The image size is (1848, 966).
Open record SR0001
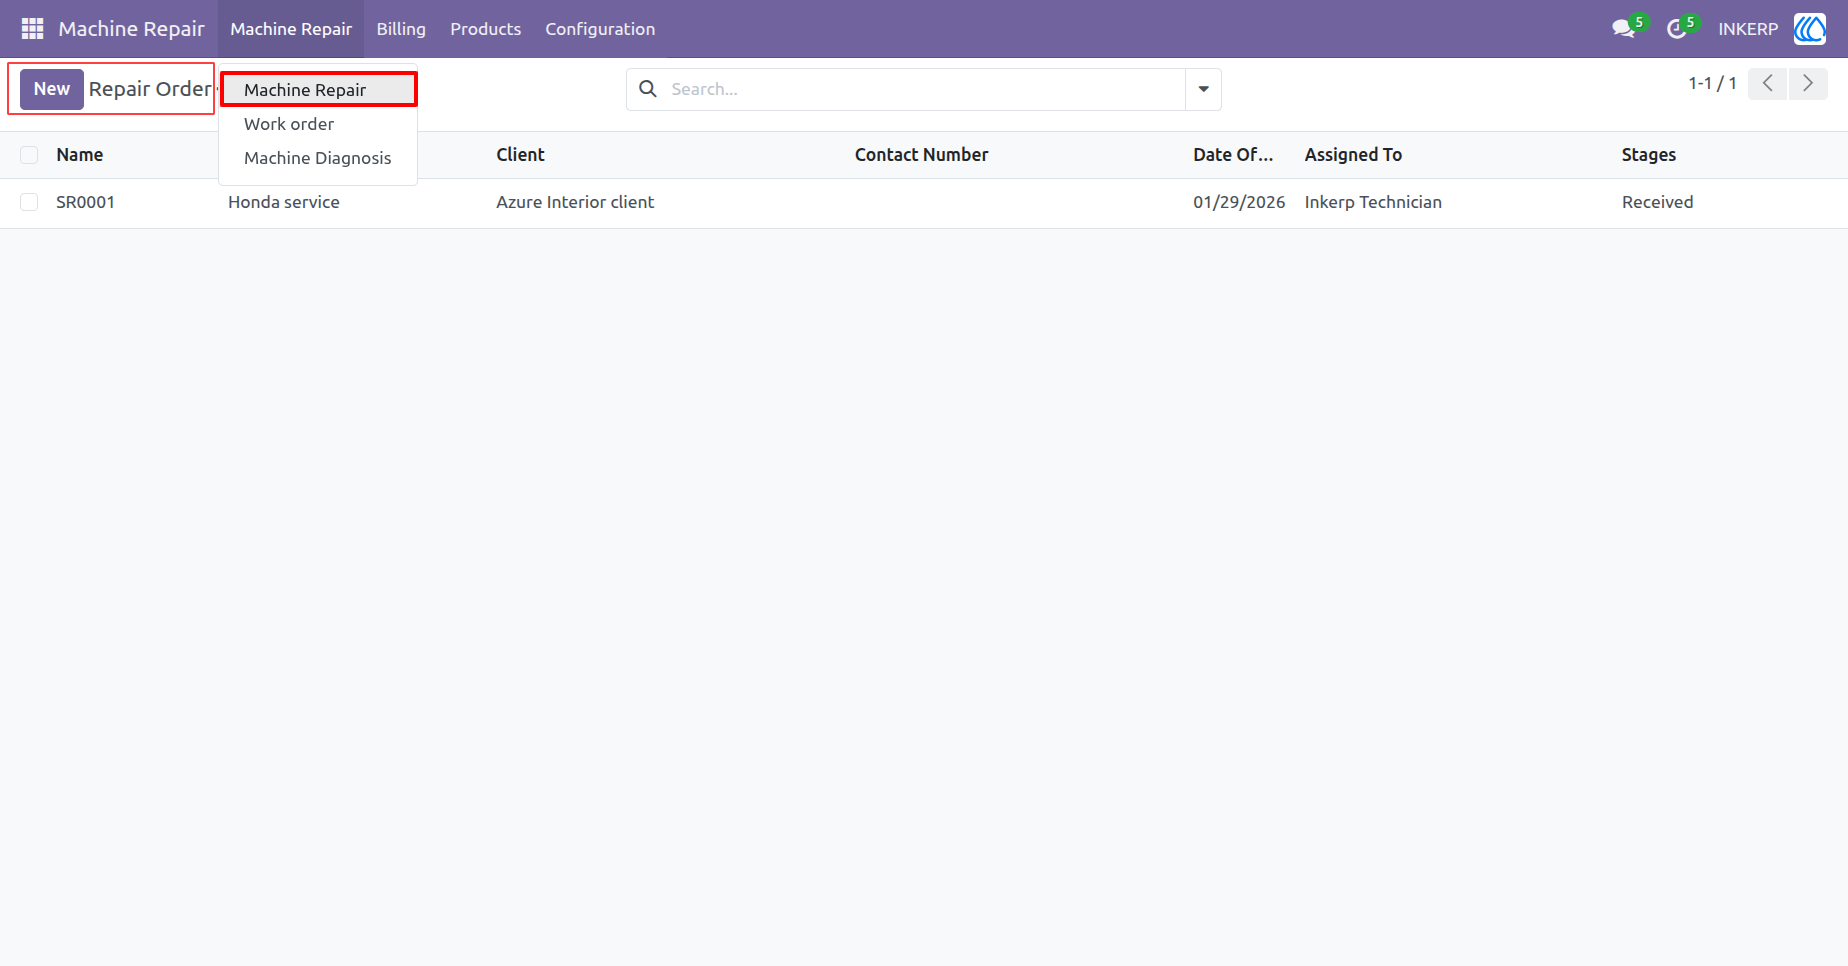tap(85, 202)
